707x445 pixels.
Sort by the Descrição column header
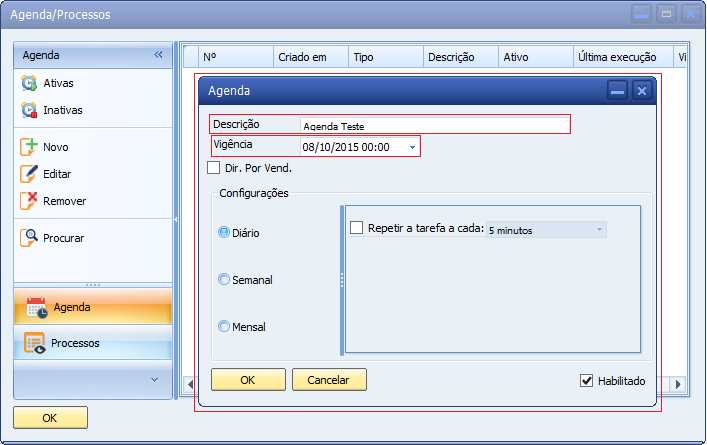tap(460, 57)
